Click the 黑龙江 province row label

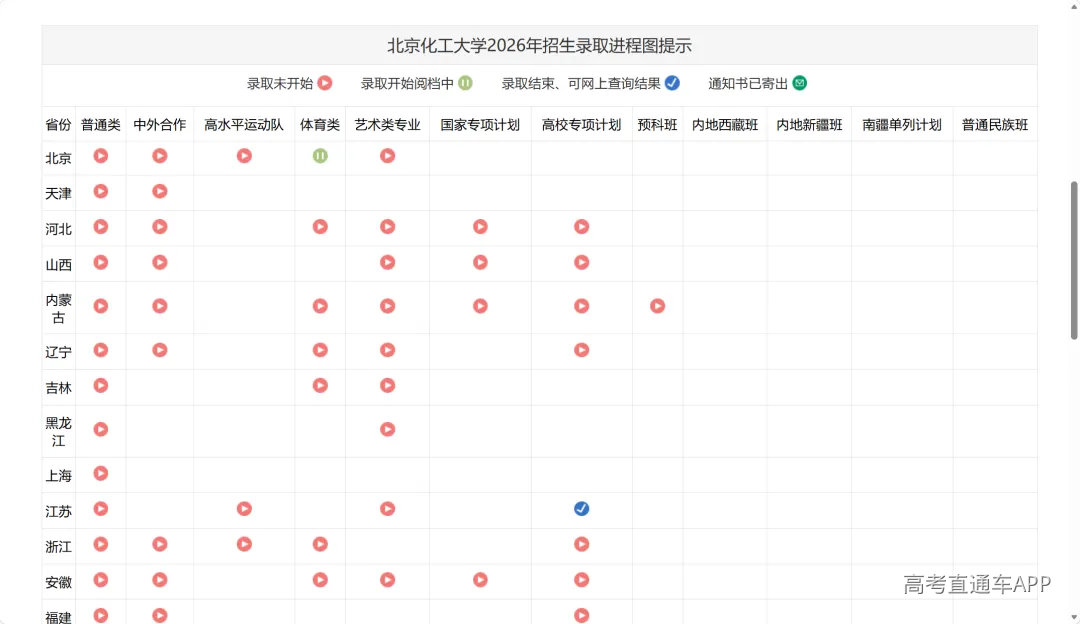[x=59, y=432]
